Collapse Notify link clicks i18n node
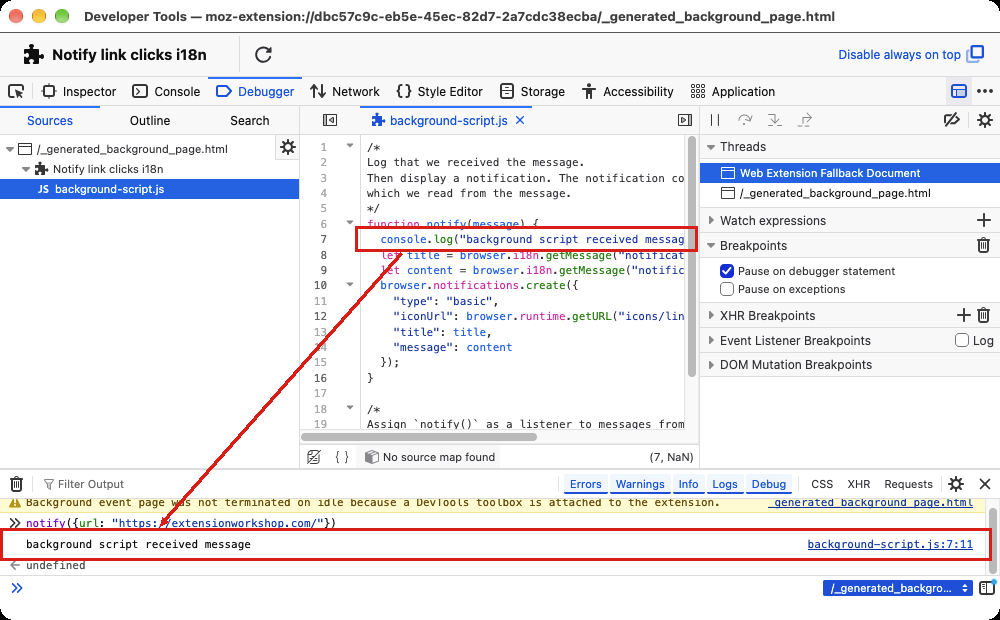Viewport: 1000px width, 620px height. [26, 169]
